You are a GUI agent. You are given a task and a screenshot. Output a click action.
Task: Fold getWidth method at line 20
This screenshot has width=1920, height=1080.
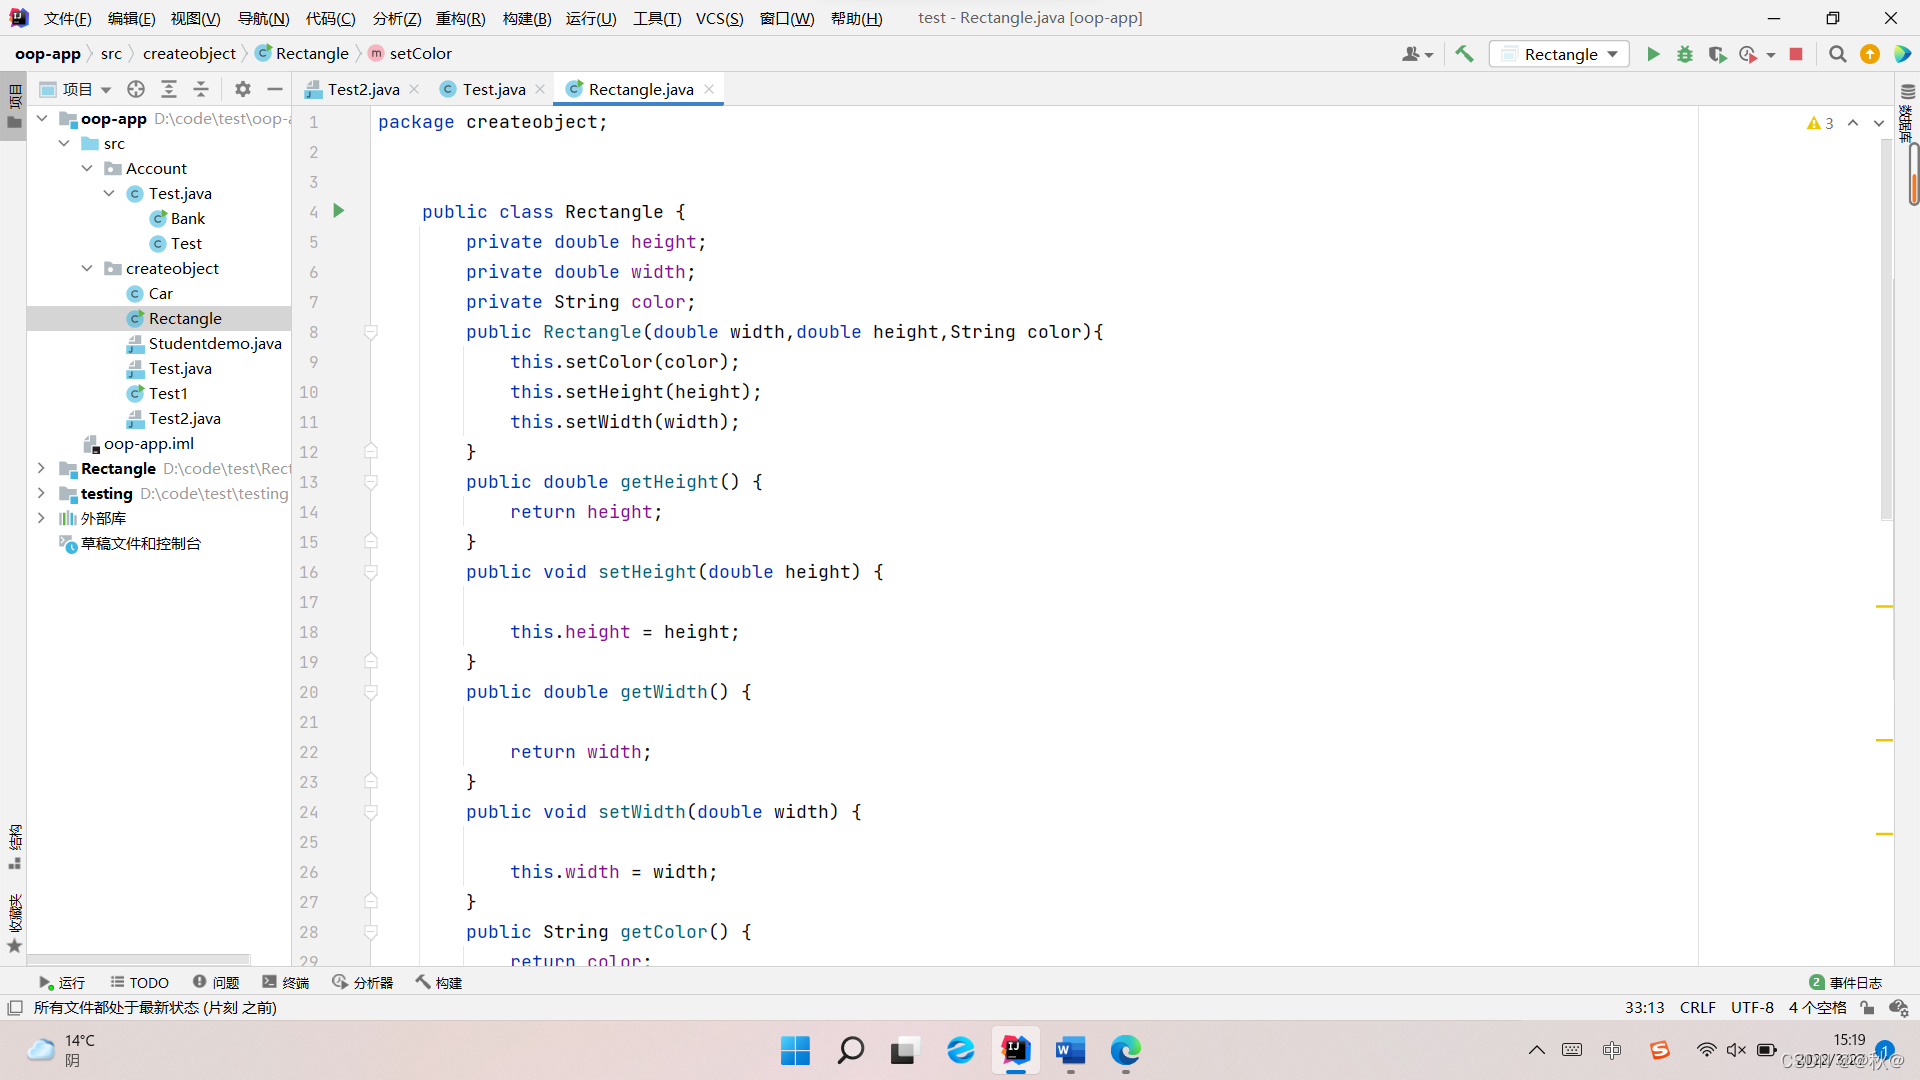pyautogui.click(x=371, y=692)
